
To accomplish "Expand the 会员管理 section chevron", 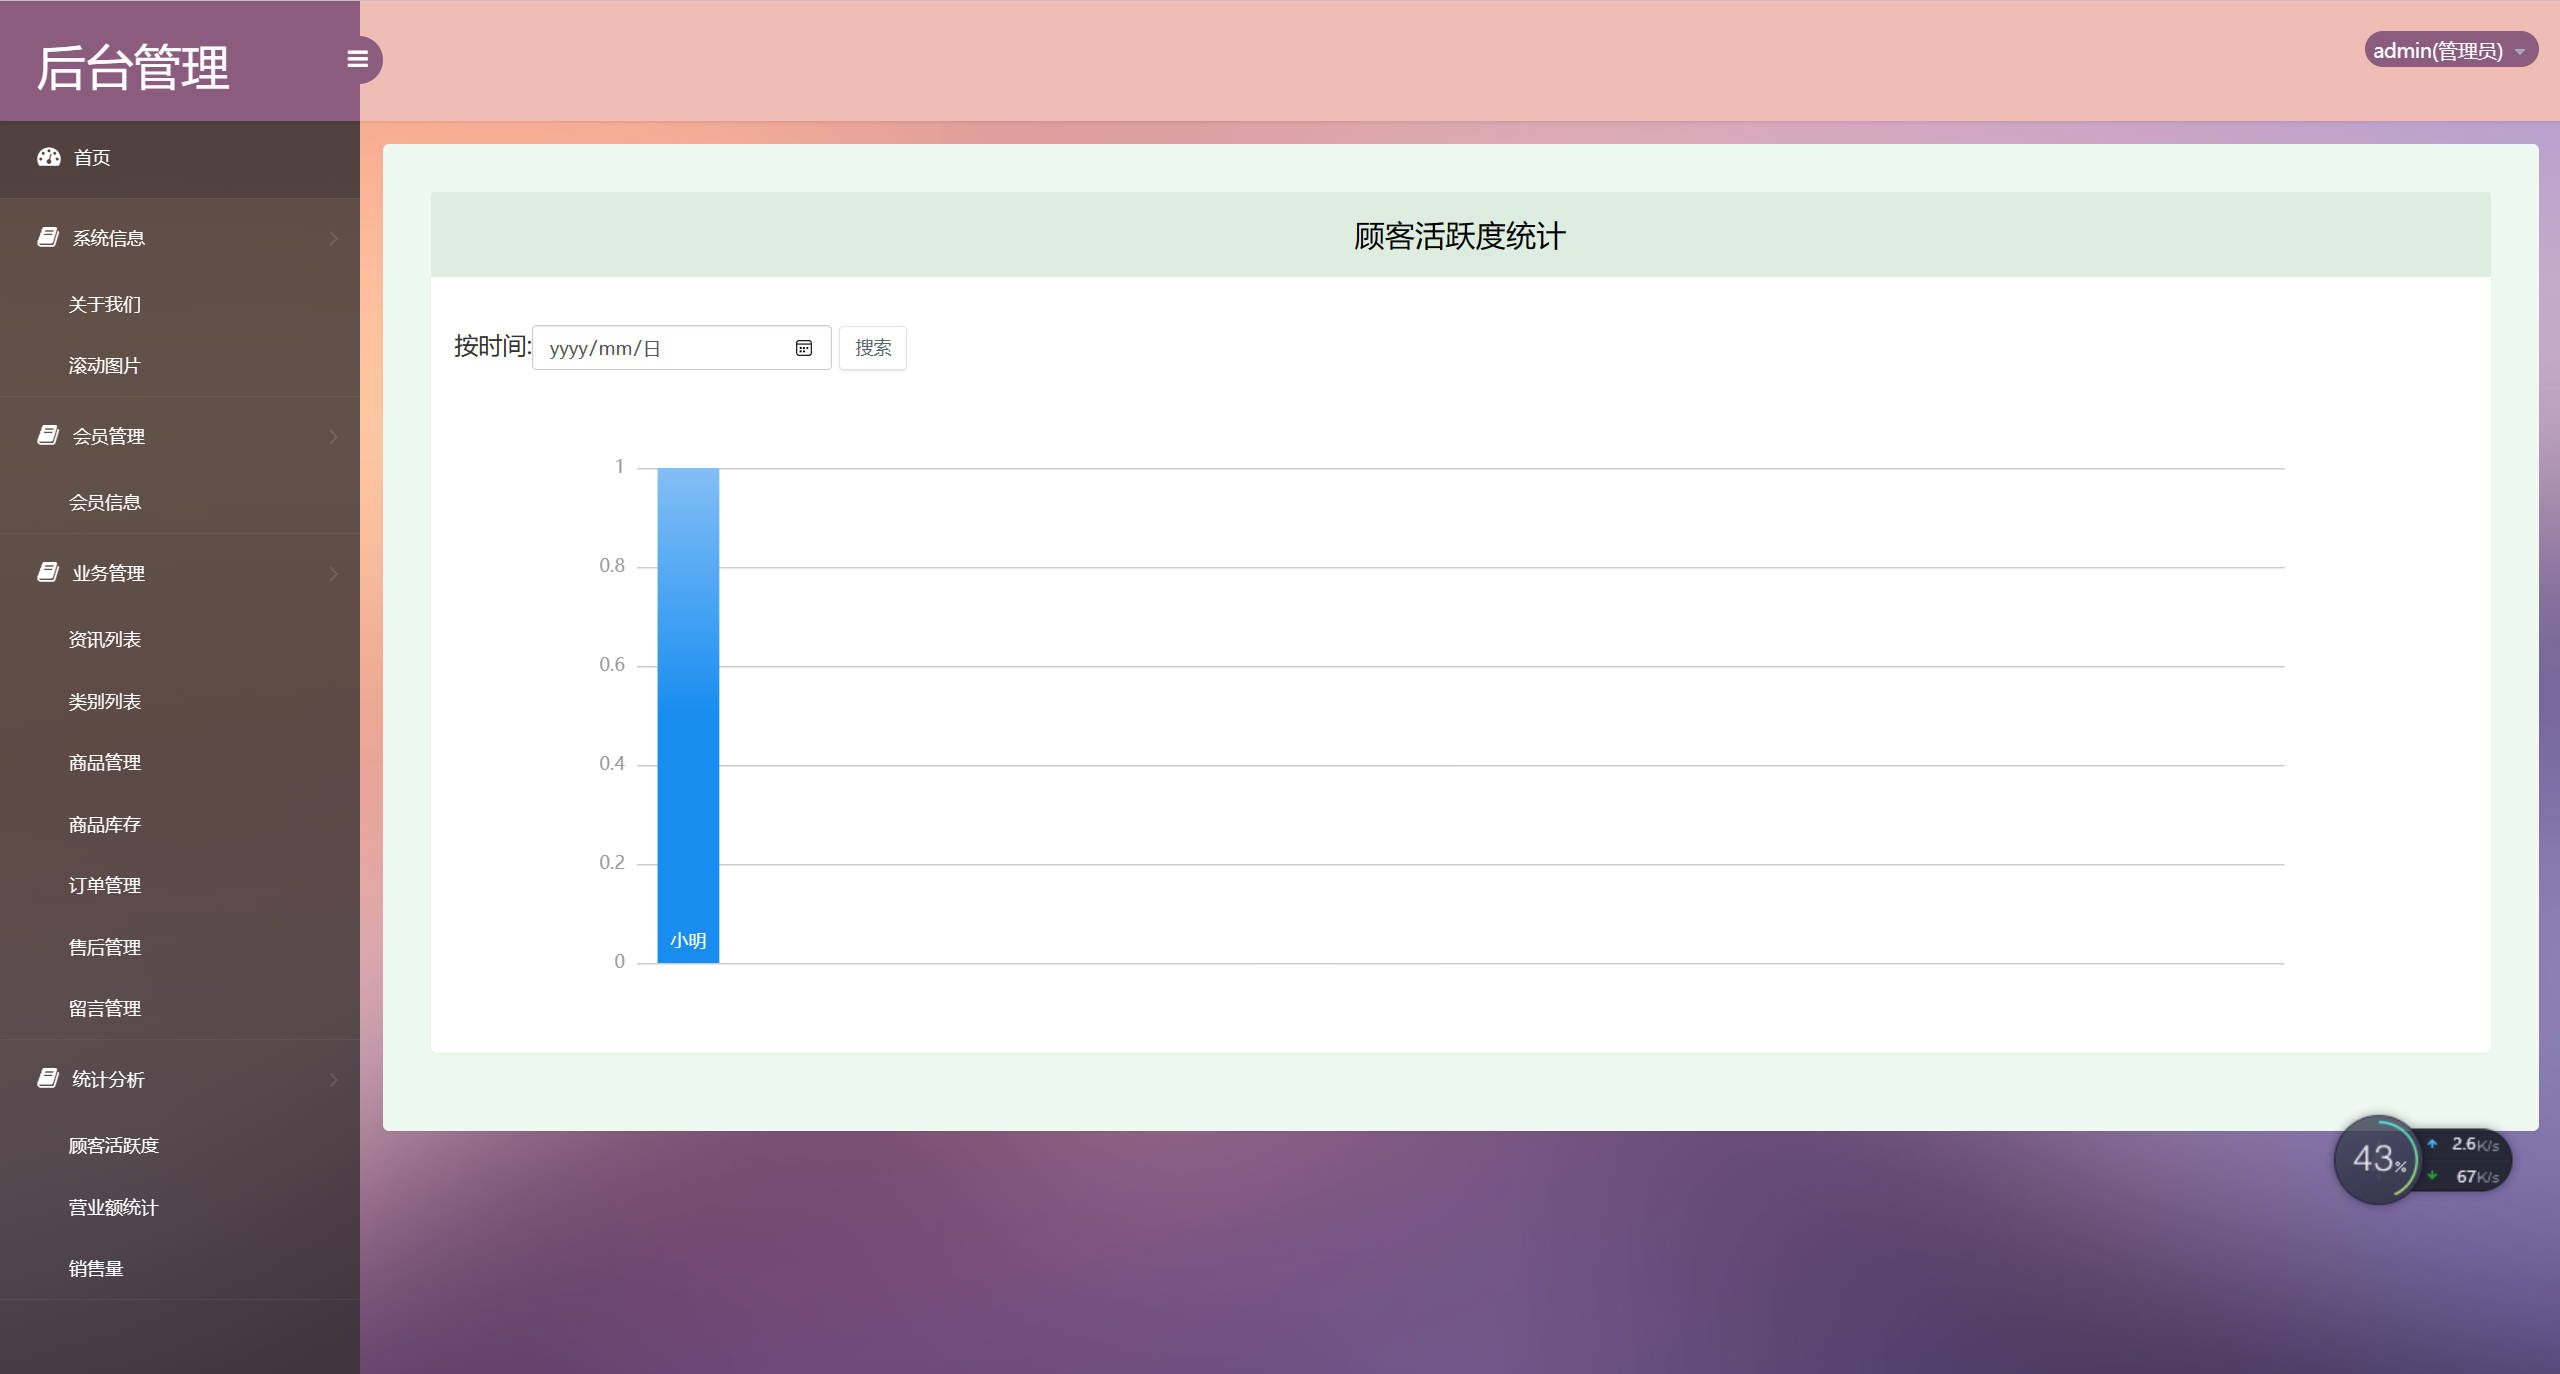I will (x=333, y=436).
